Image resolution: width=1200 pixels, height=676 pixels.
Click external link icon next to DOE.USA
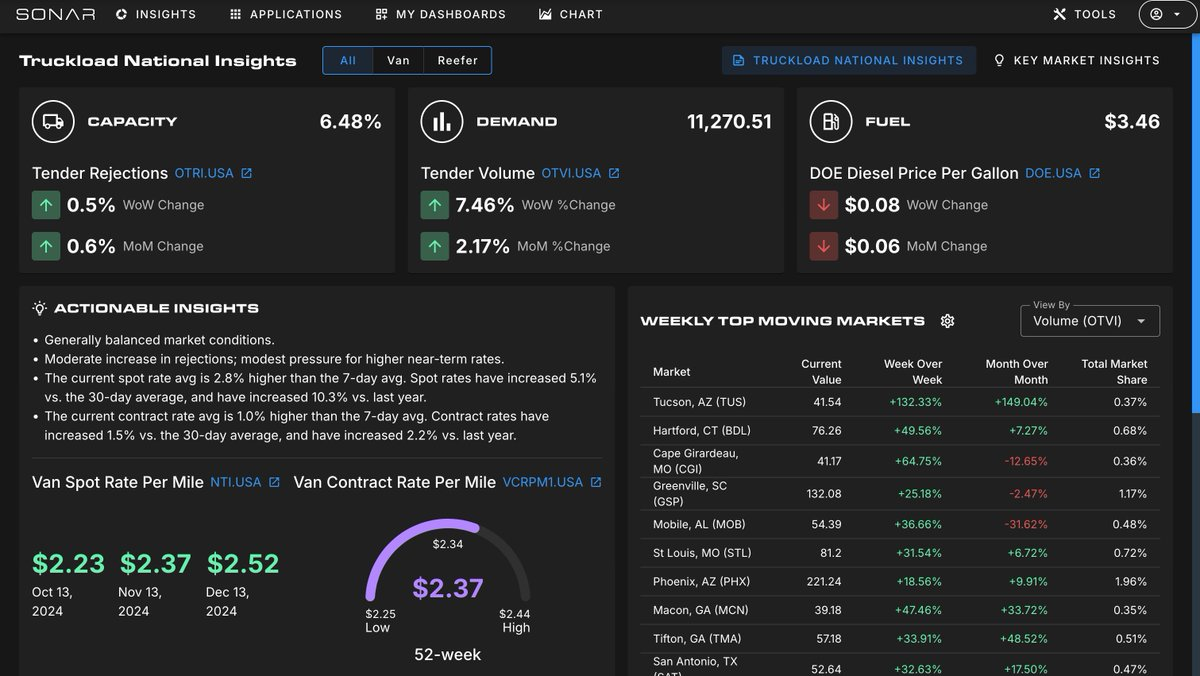(x=1094, y=173)
